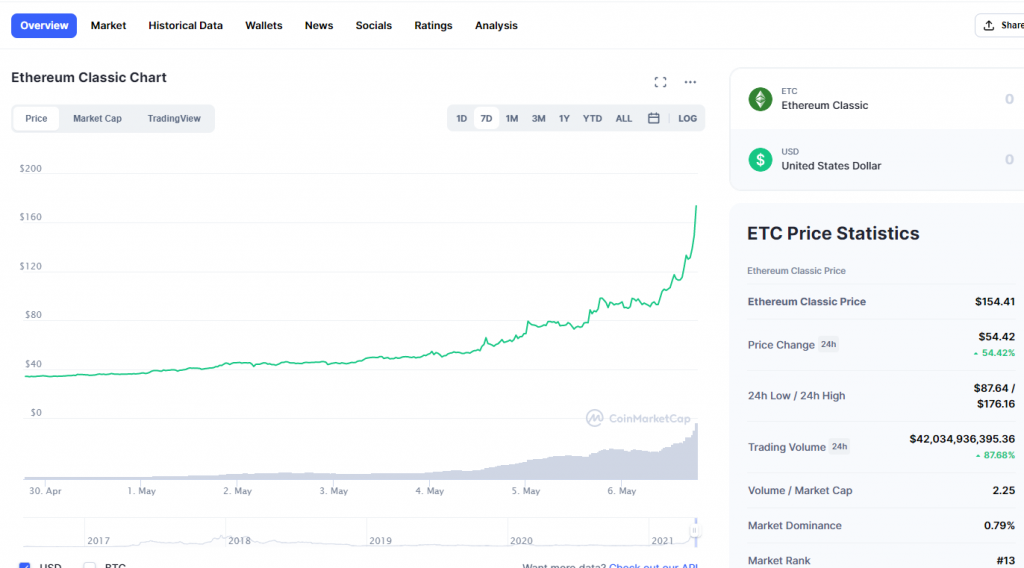1024x568 pixels.
Task: Click the Share upload icon
Action: [989, 25]
